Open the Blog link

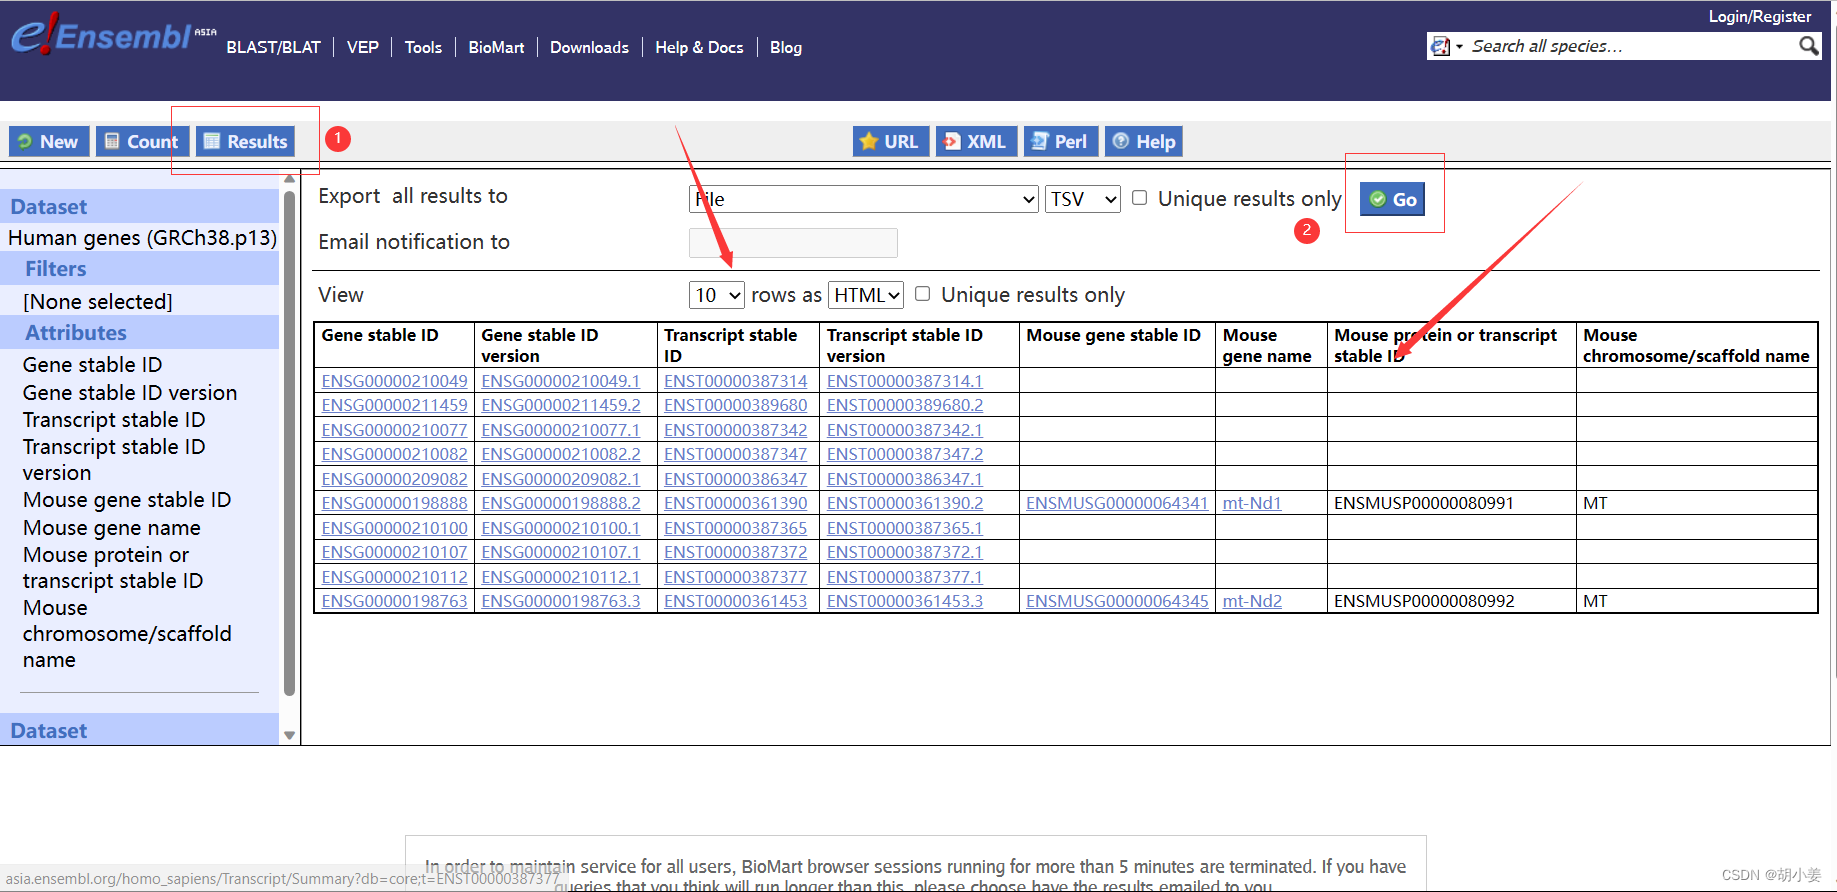[786, 47]
